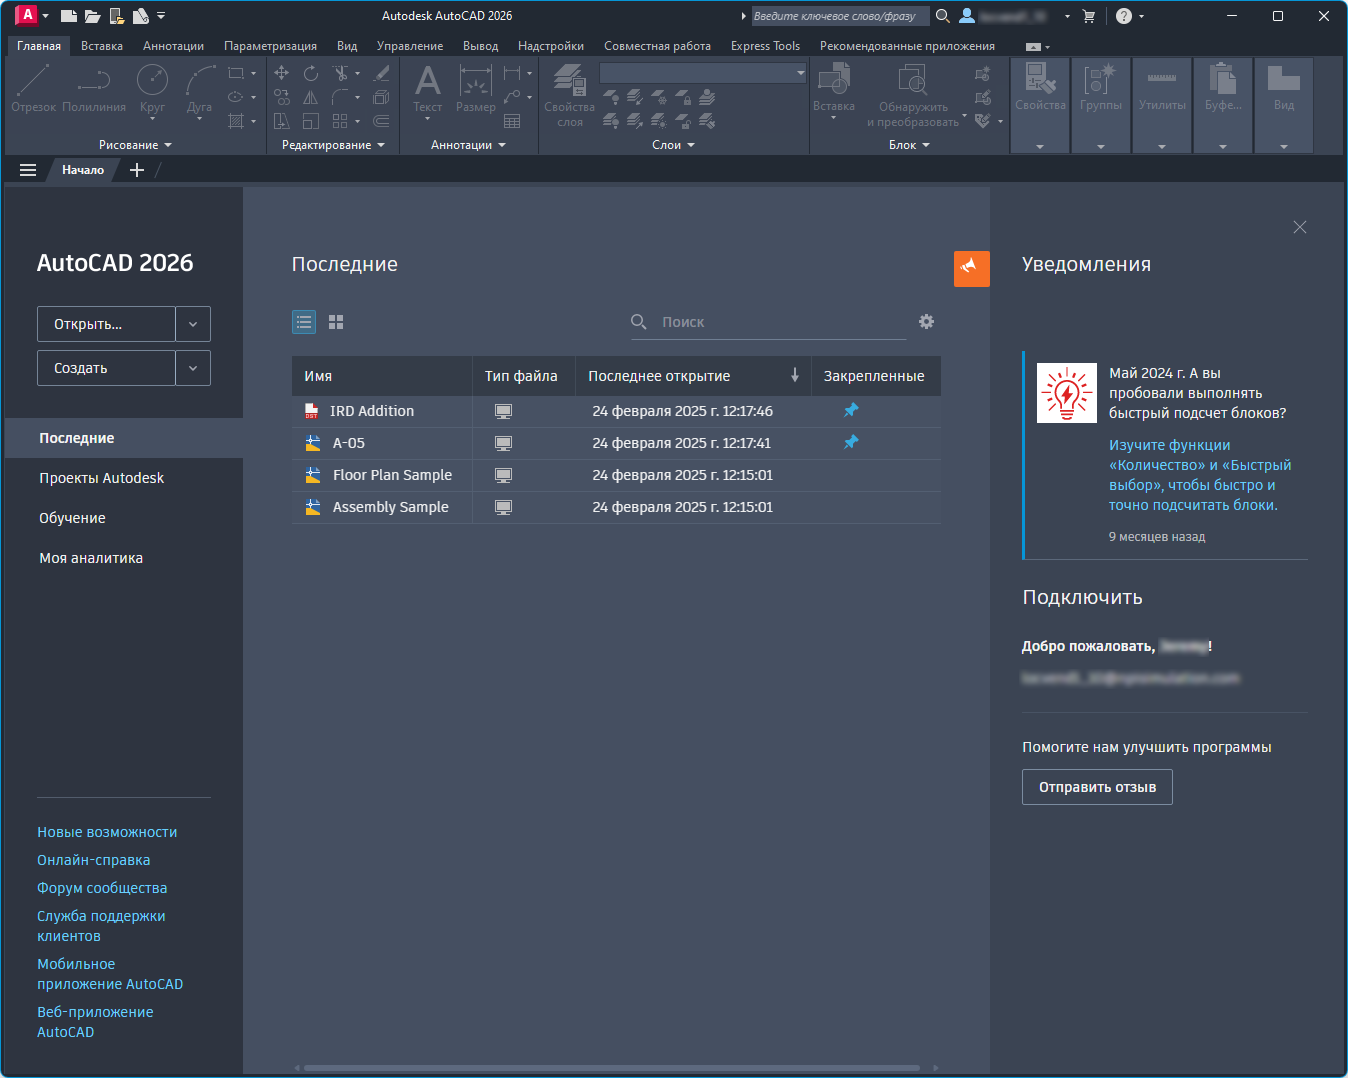Viewport: 1348px width, 1078px height.
Task: Open the Autodesk App Store cart icon
Action: pyautogui.click(x=1089, y=16)
